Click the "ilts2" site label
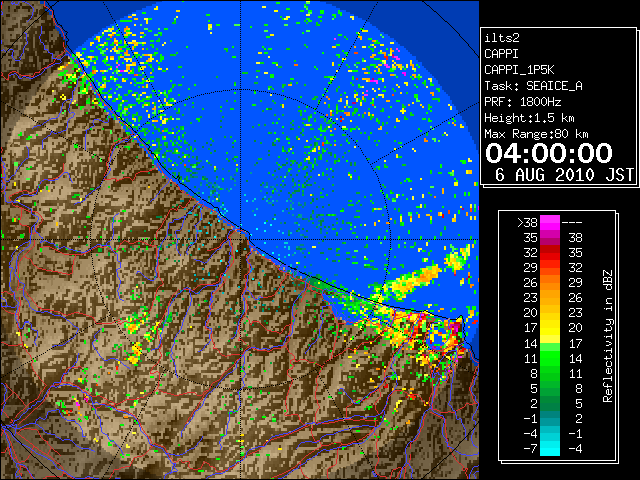Viewport: 640px width, 480px height. [502, 38]
